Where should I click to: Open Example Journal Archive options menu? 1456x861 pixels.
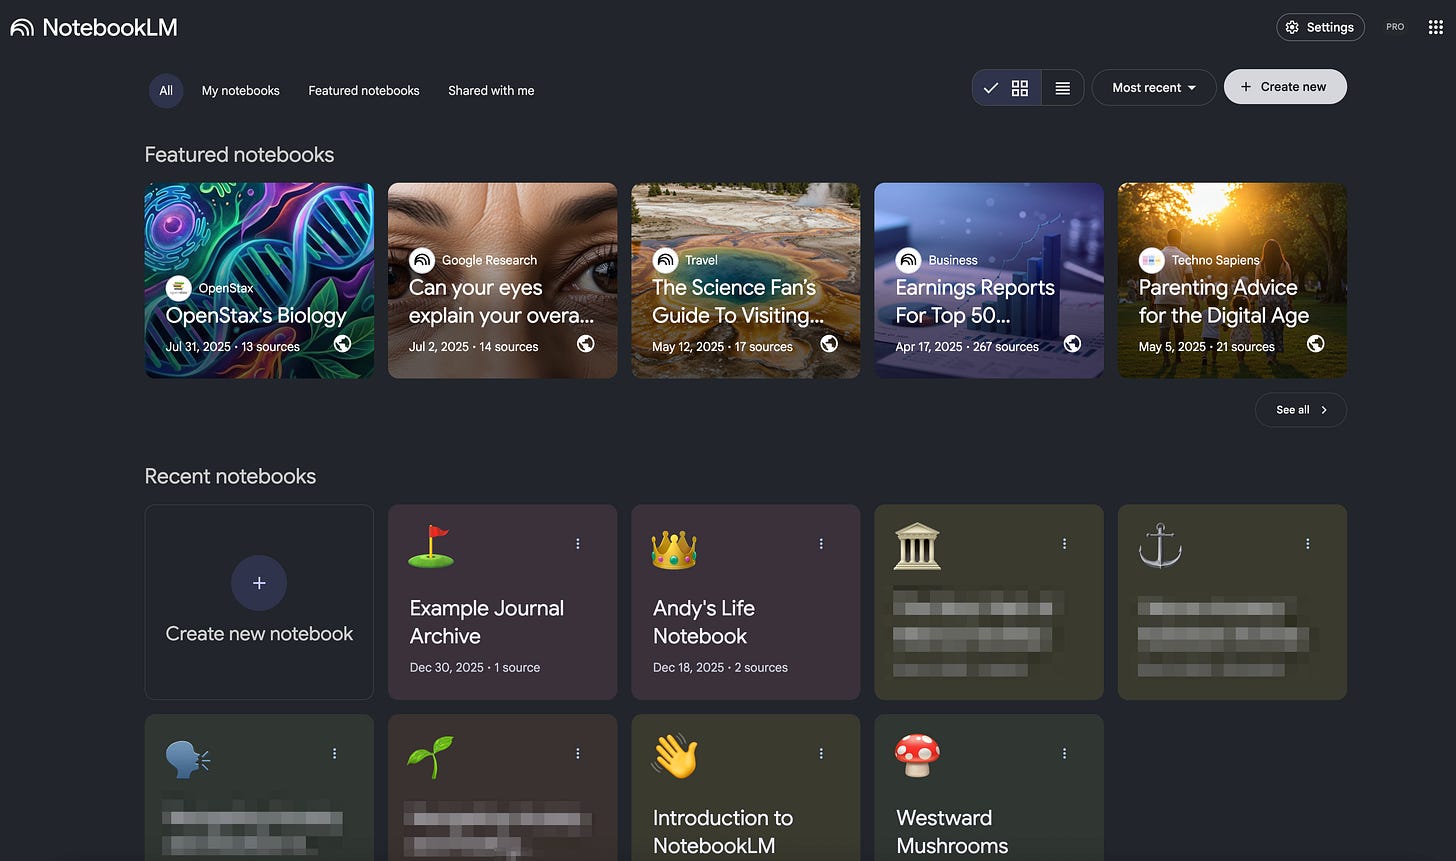click(578, 544)
